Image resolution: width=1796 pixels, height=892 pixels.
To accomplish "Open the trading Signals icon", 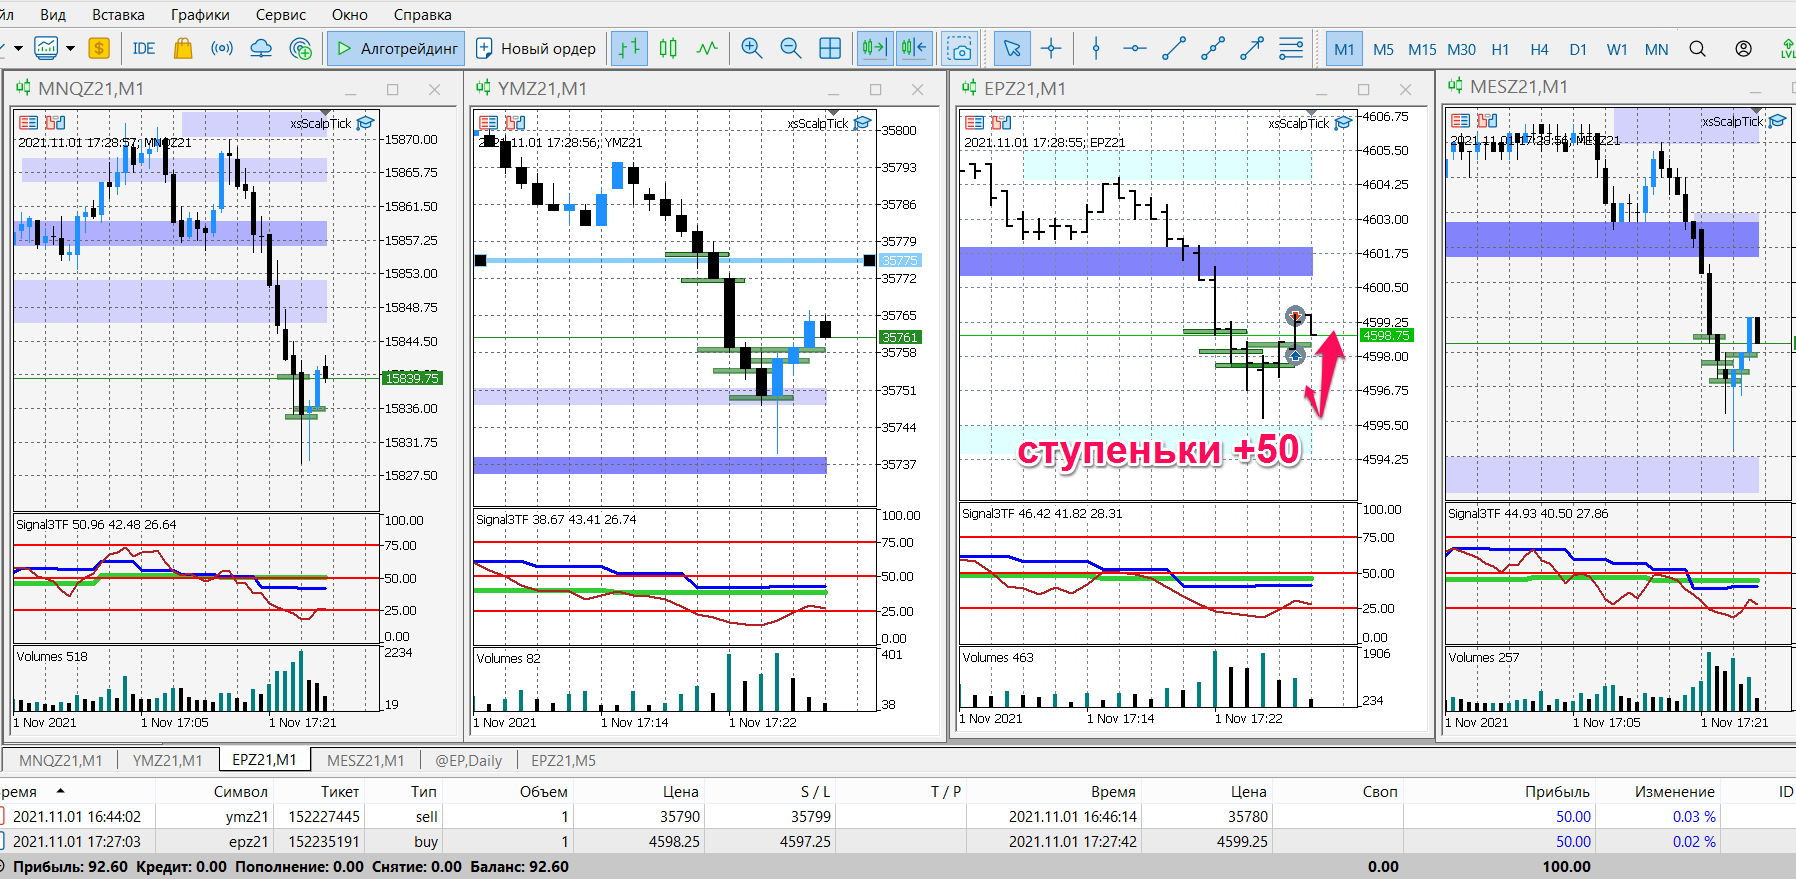I will tap(222, 48).
